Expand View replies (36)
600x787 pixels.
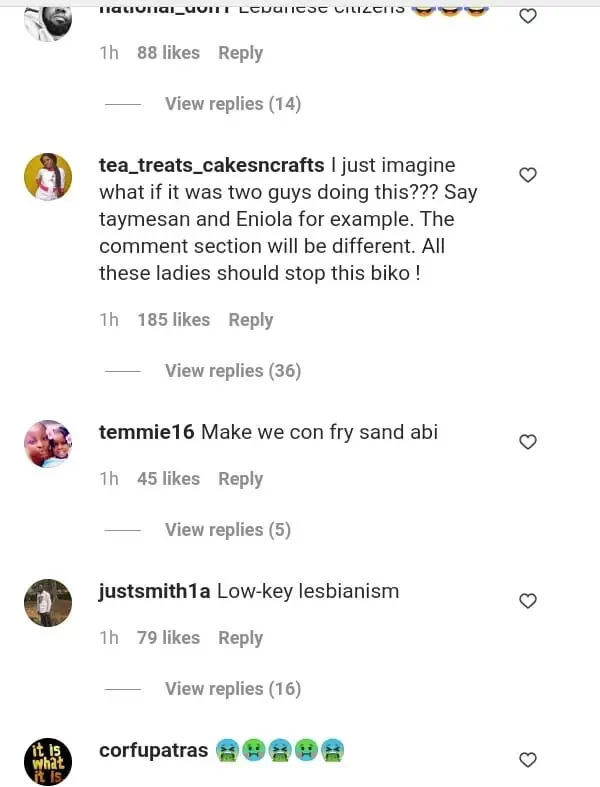tap(232, 371)
